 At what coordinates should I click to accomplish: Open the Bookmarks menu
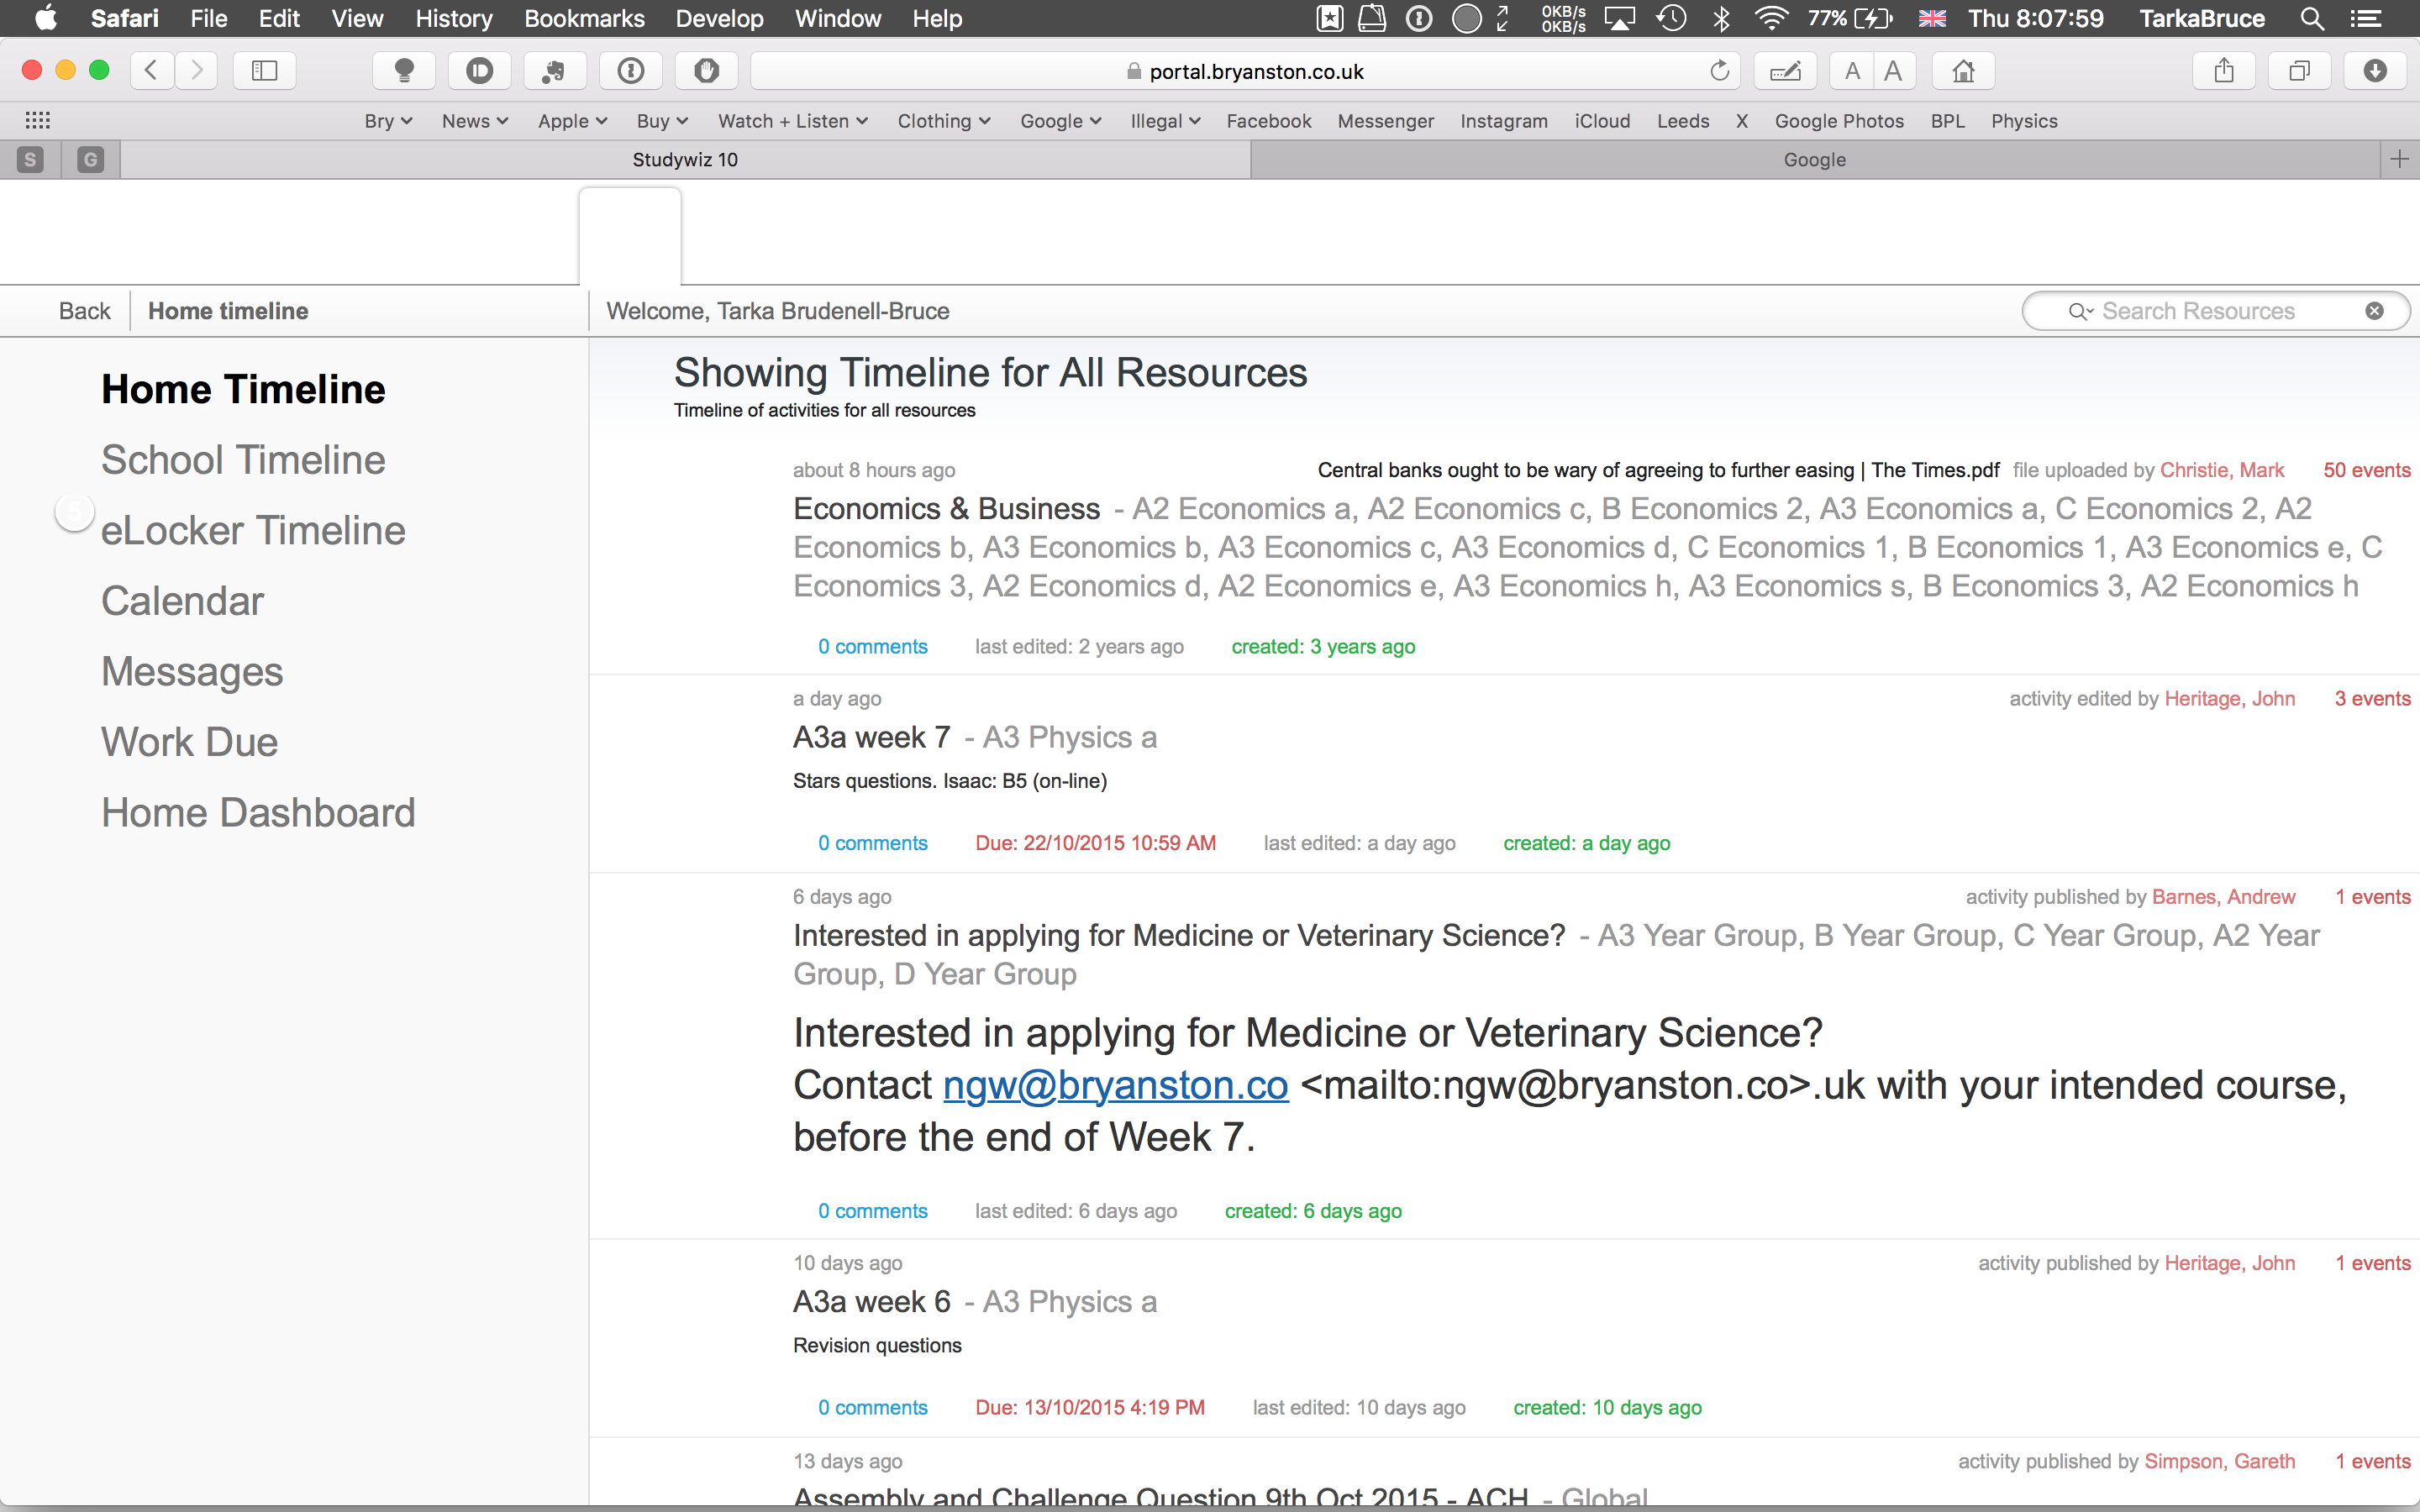[584, 18]
